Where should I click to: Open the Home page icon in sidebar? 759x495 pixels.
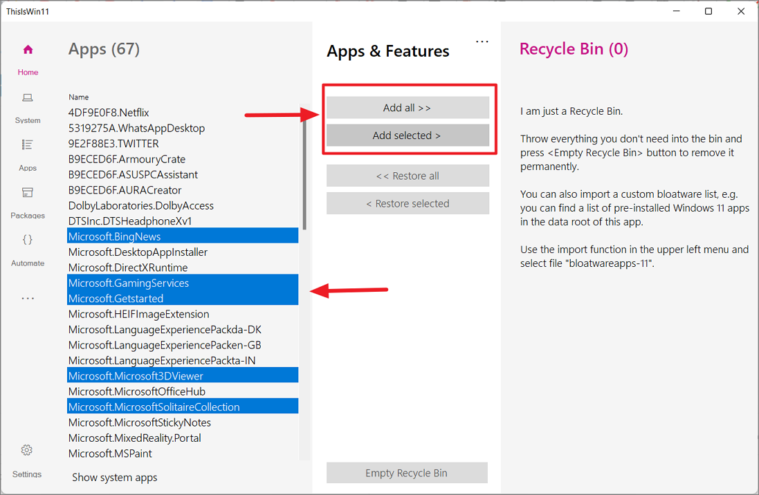point(28,49)
